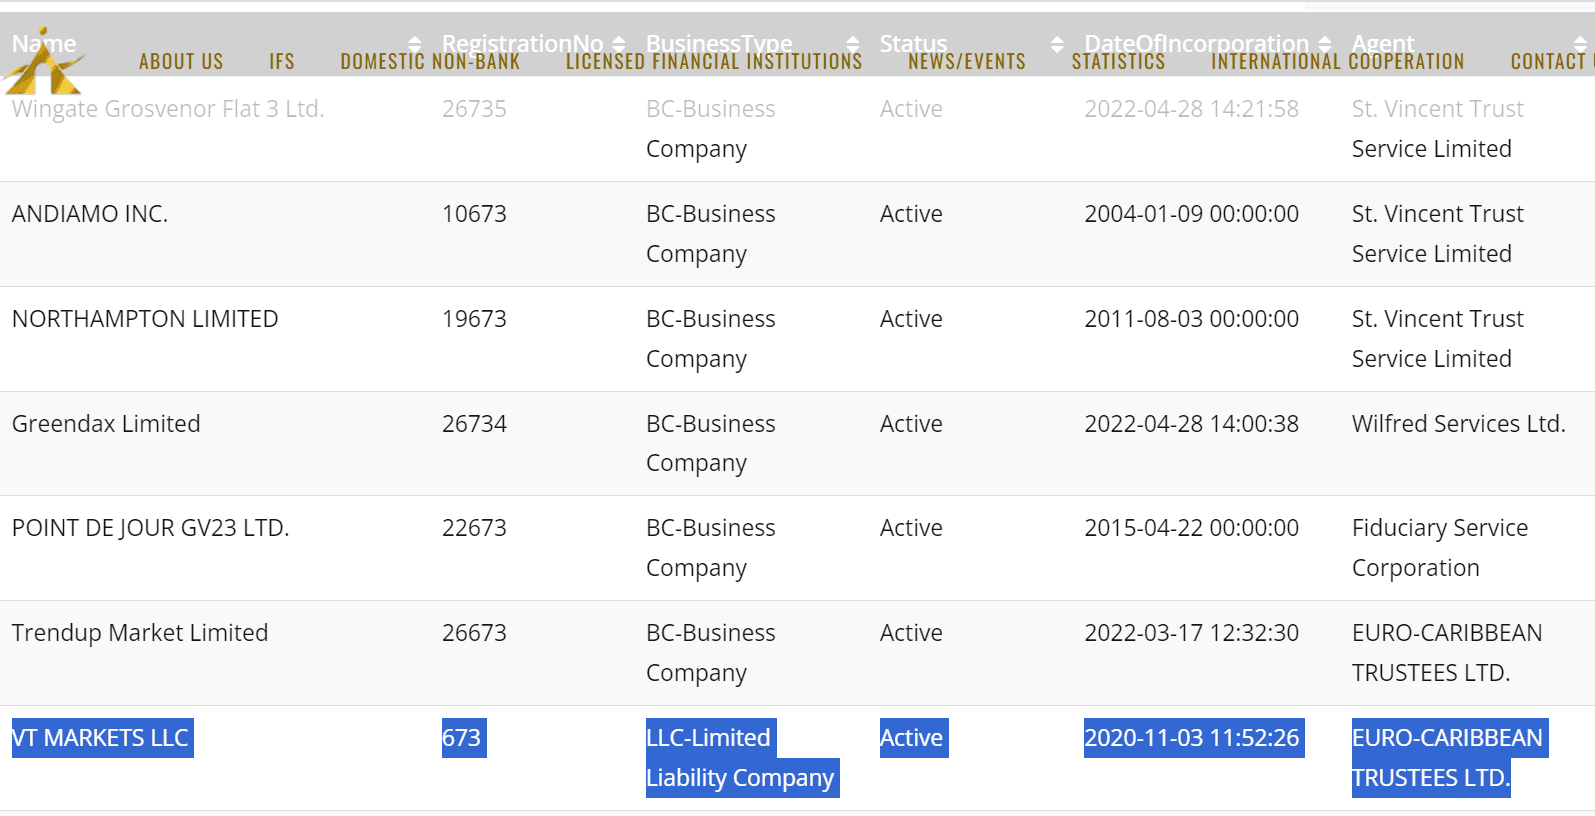The width and height of the screenshot is (1595, 816).
Task: Select NORTHAMPTON LIMITED name cell
Action: tap(145, 319)
